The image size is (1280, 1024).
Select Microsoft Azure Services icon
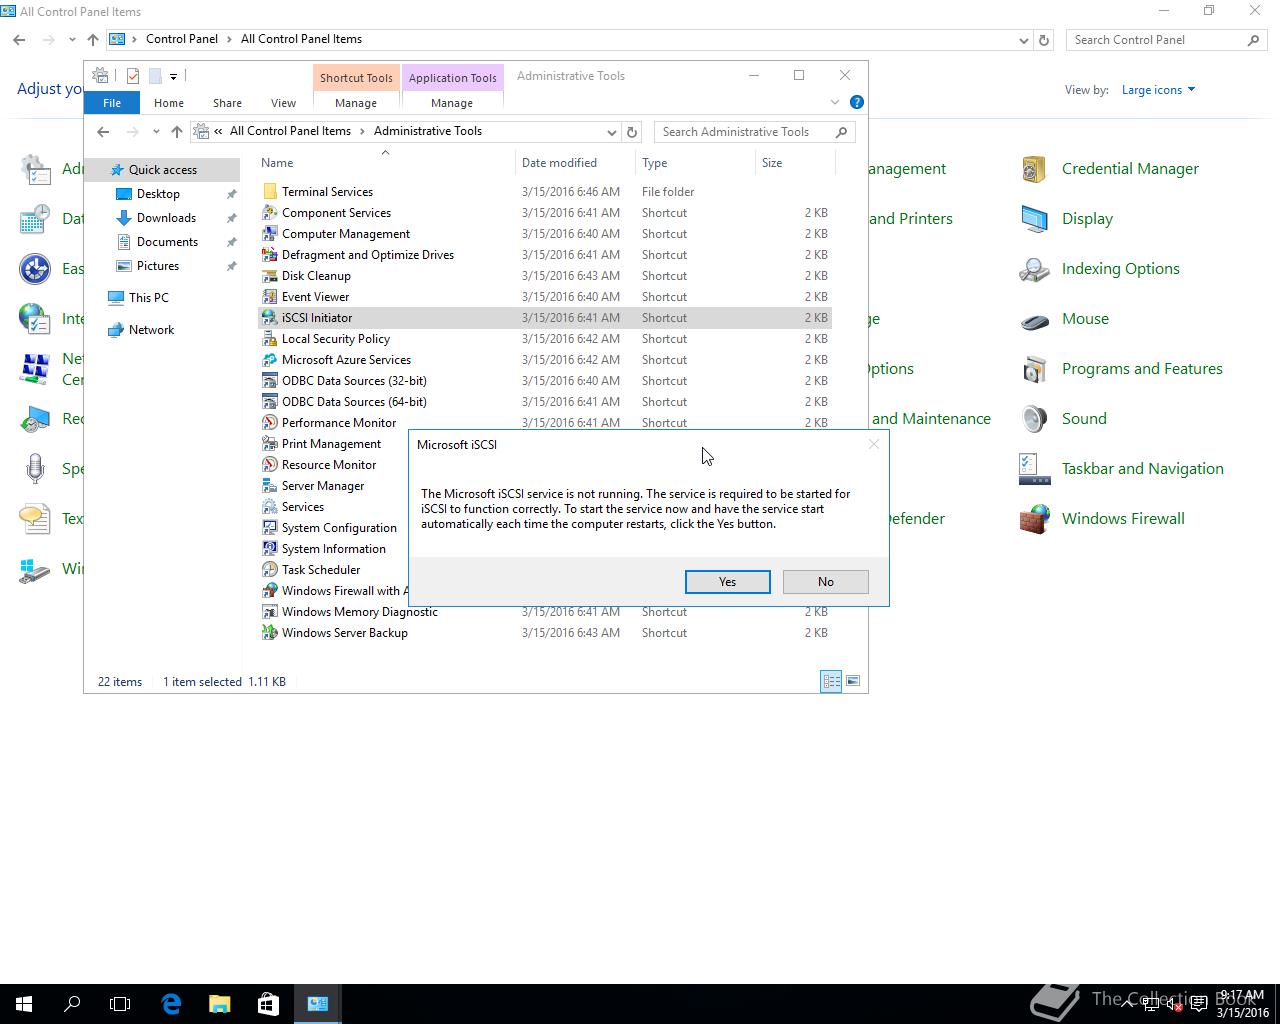tap(269, 360)
